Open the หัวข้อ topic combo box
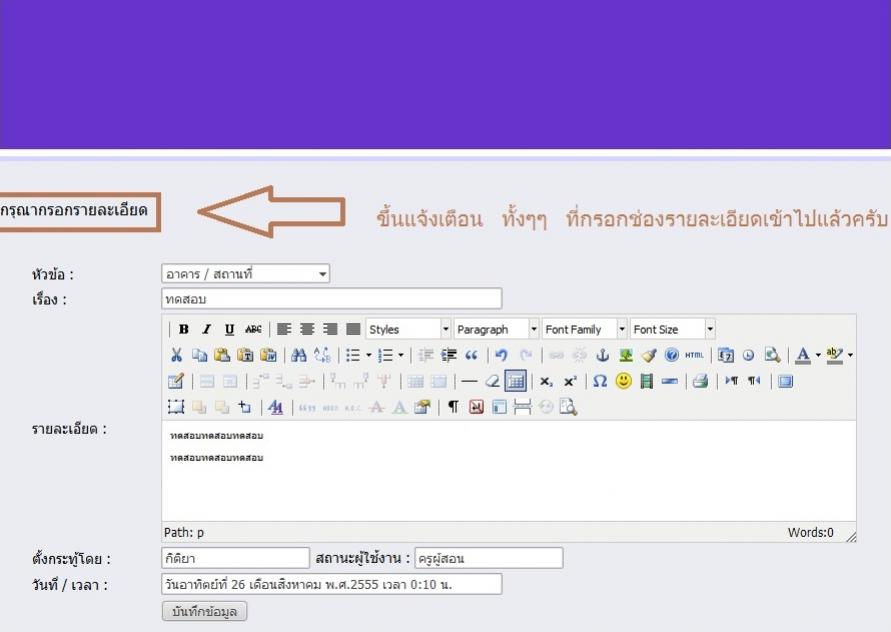The height and width of the screenshot is (632, 891). coord(245,274)
